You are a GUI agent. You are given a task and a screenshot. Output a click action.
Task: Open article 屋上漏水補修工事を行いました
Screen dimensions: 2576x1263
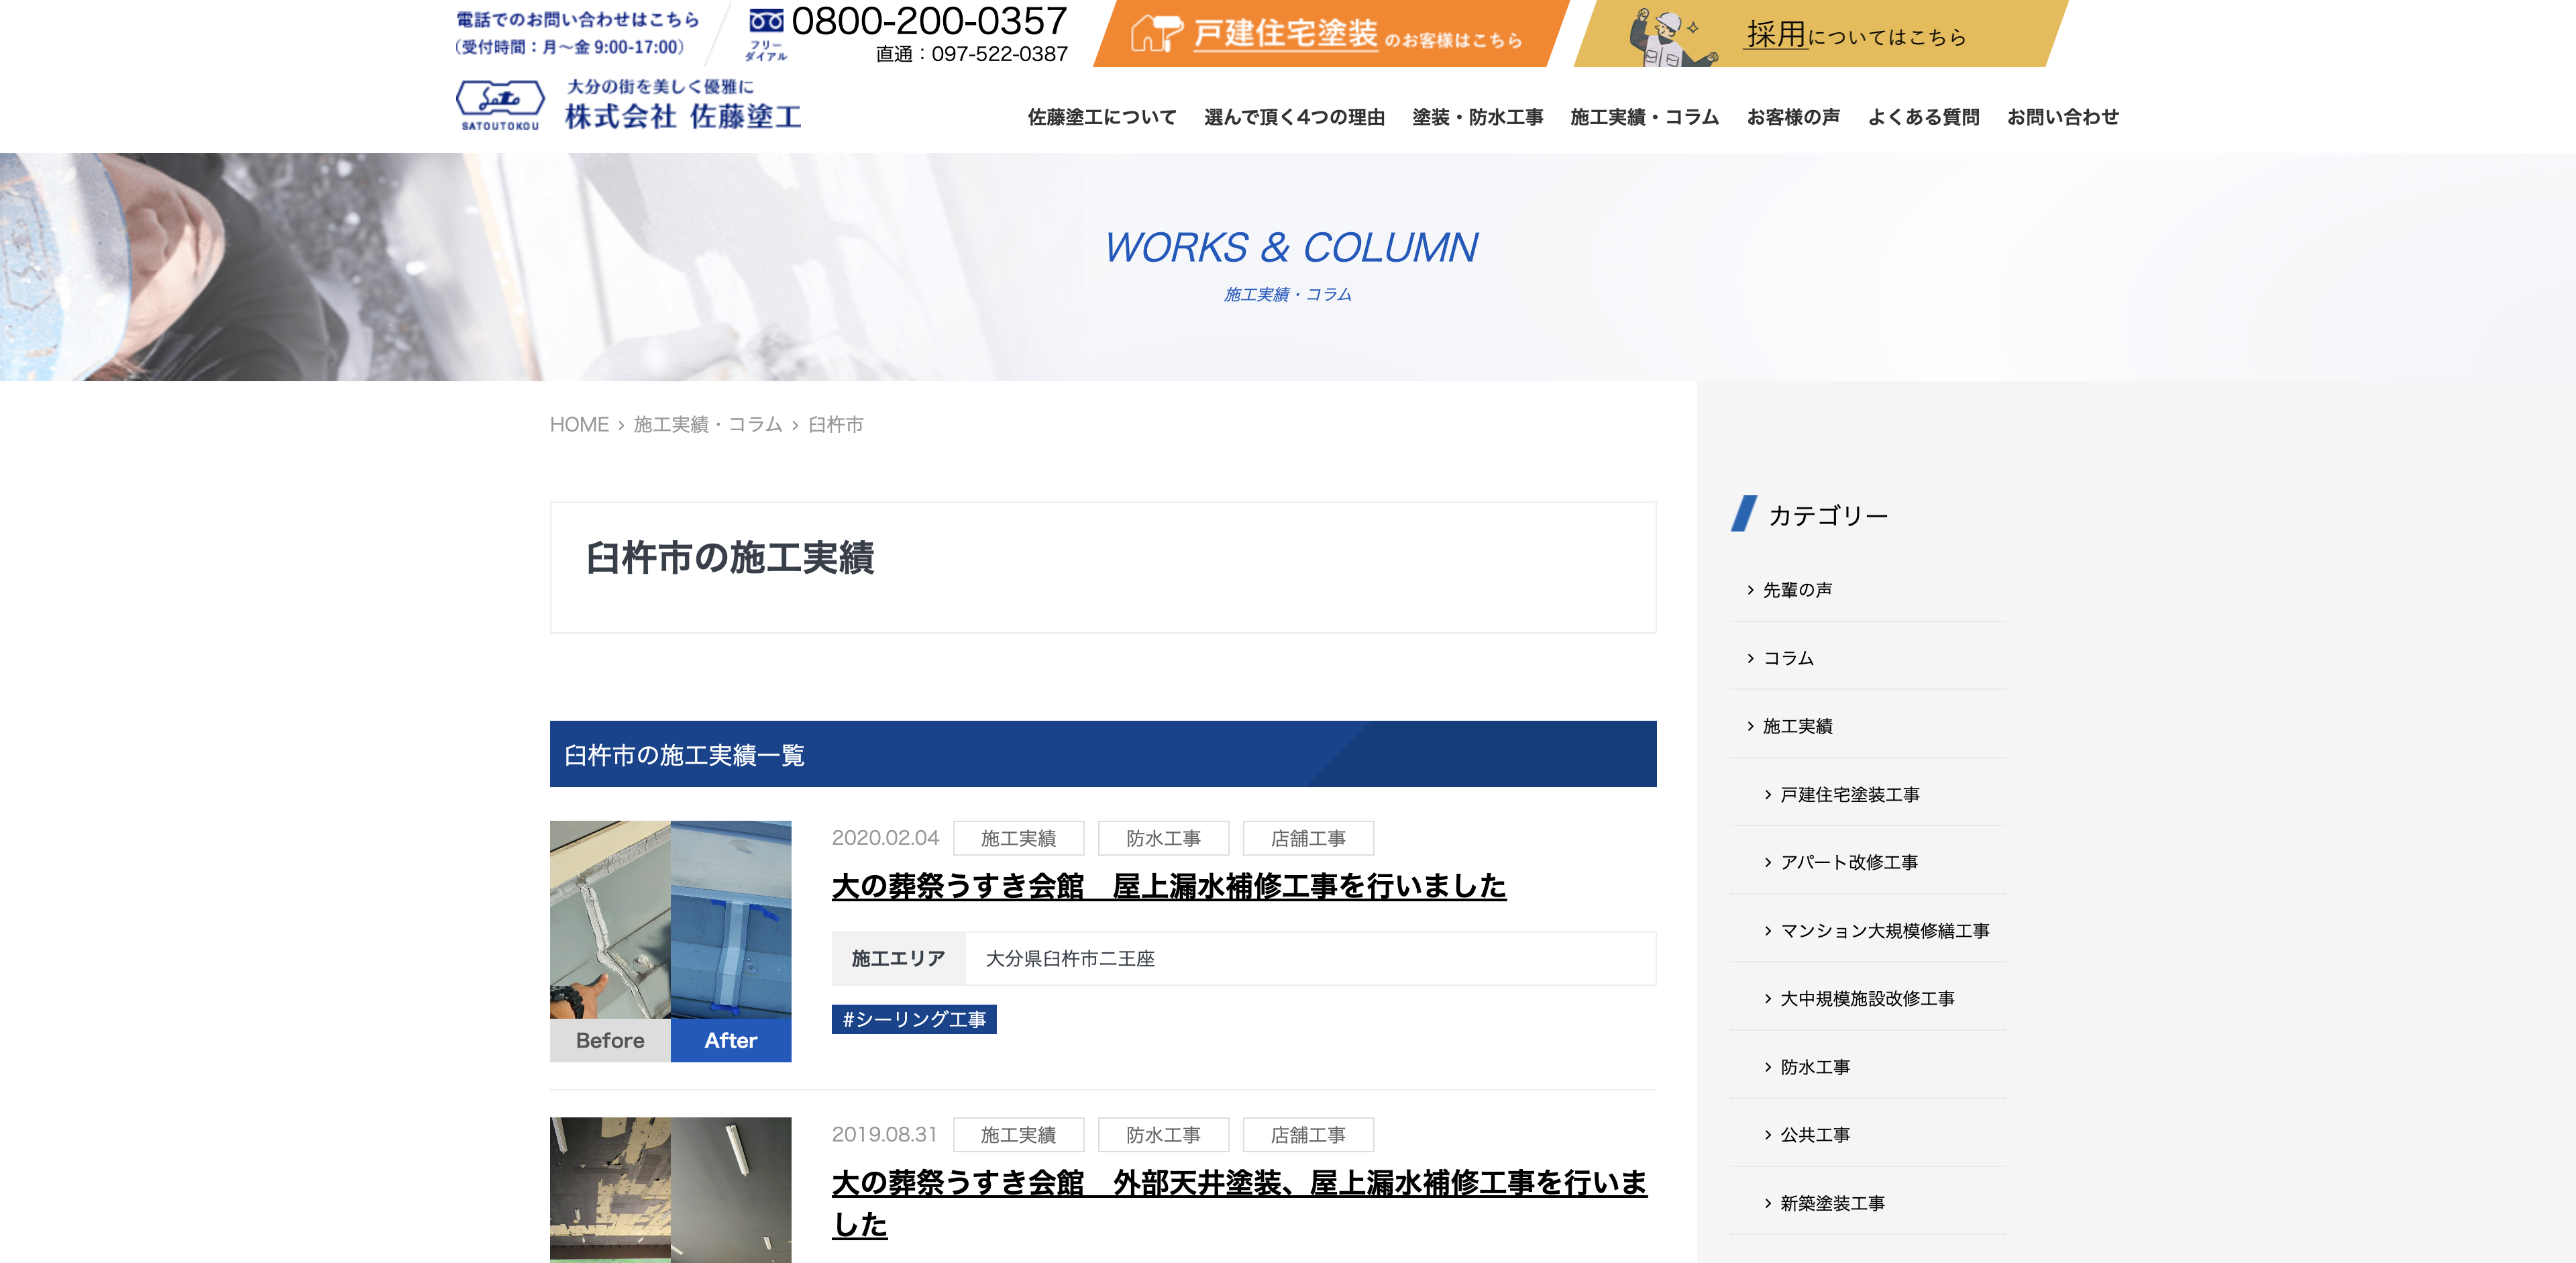[1169, 886]
